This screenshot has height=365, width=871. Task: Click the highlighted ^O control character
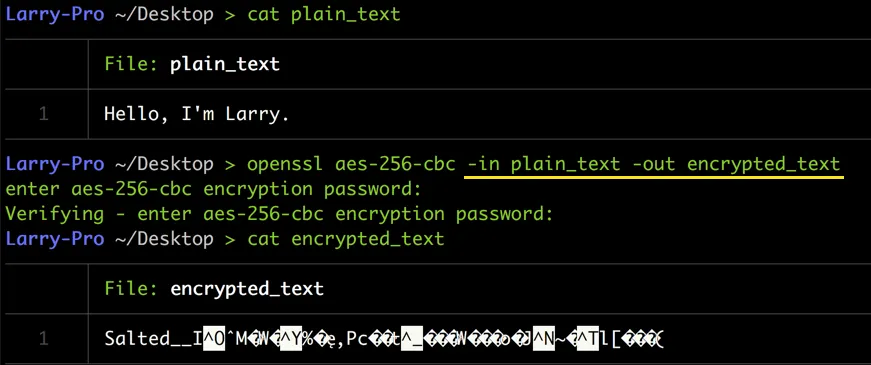click(214, 339)
